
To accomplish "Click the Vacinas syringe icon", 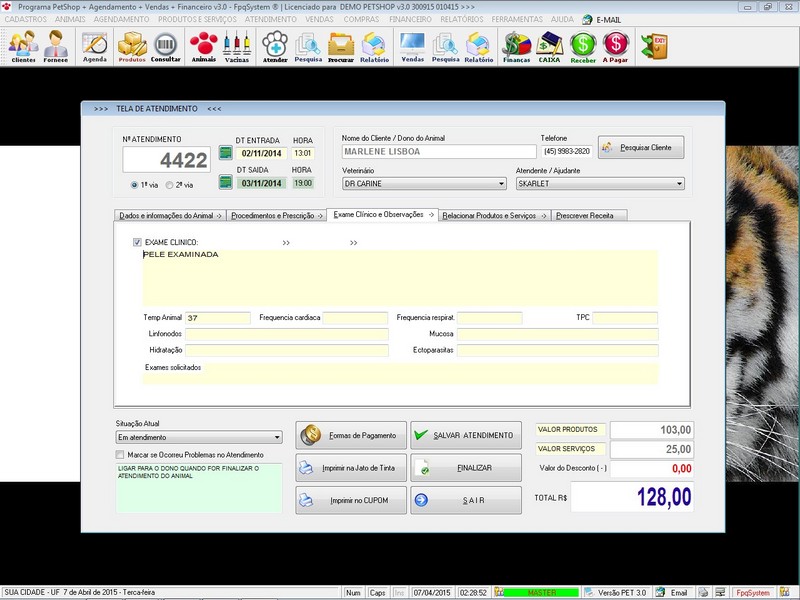I will tap(237, 46).
